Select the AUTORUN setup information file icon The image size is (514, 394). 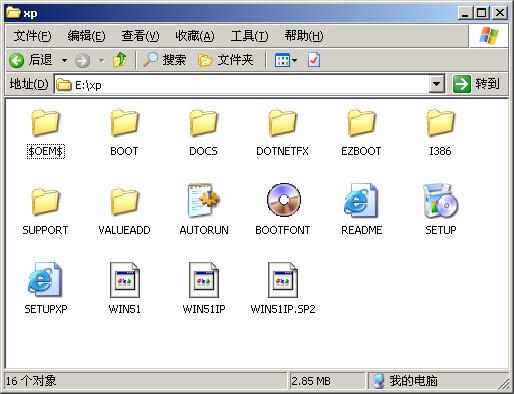pyautogui.click(x=204, y=200)
